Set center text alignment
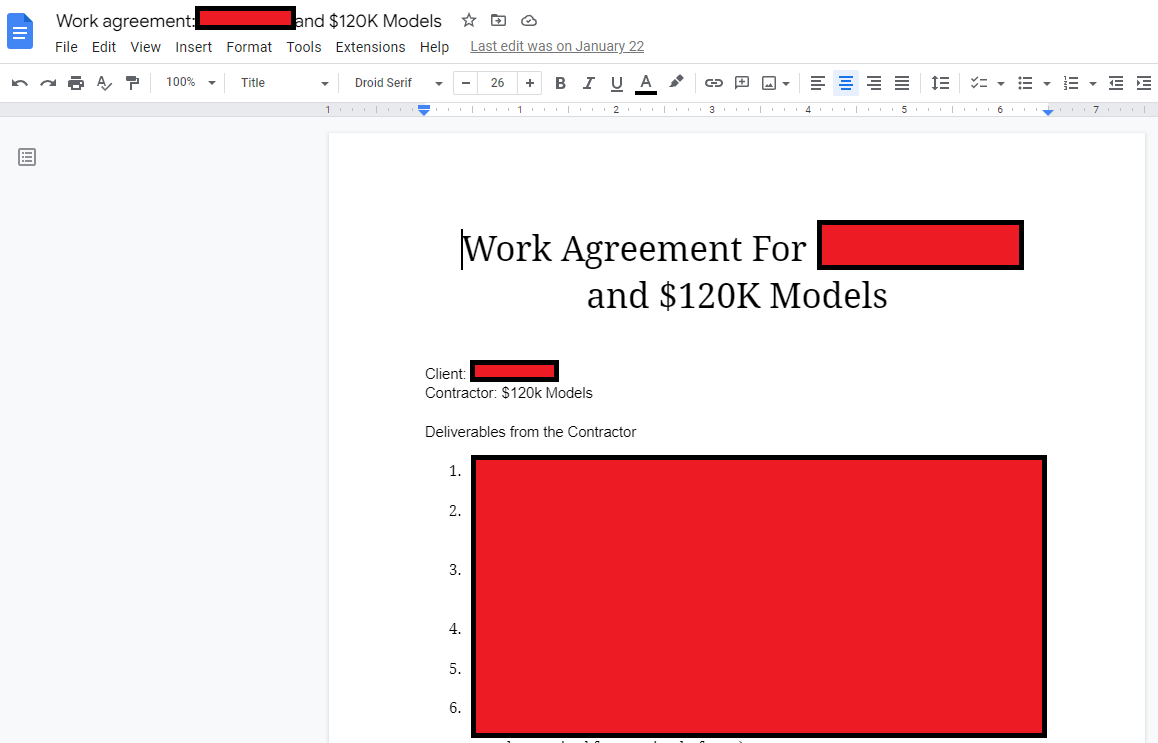This screenshot has height=743, width=1158. click(846, 83)
